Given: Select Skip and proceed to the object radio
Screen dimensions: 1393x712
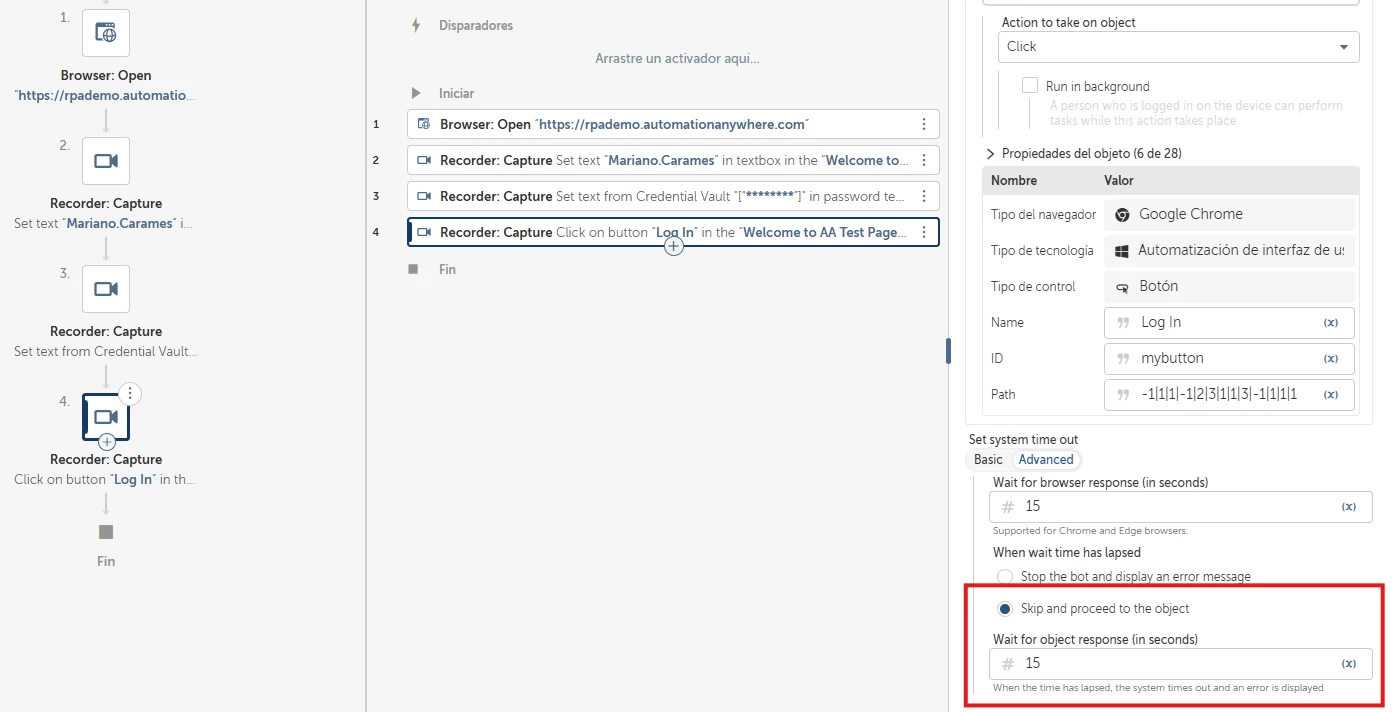Looking at the screenshot, I should click(x=1005, y=609).
